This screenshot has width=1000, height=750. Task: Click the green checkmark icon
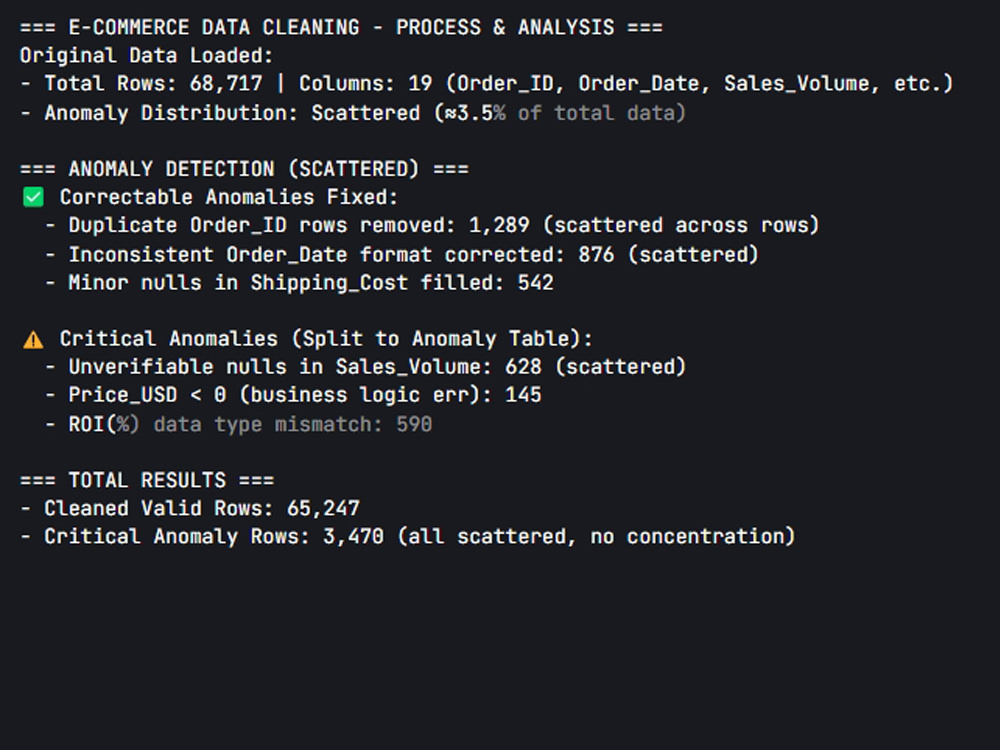pos(33,197)
